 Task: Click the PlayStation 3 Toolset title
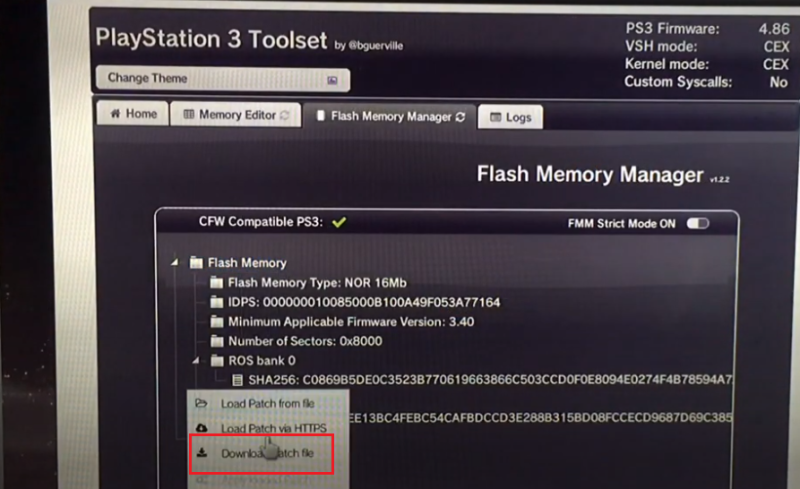[211, 39]
